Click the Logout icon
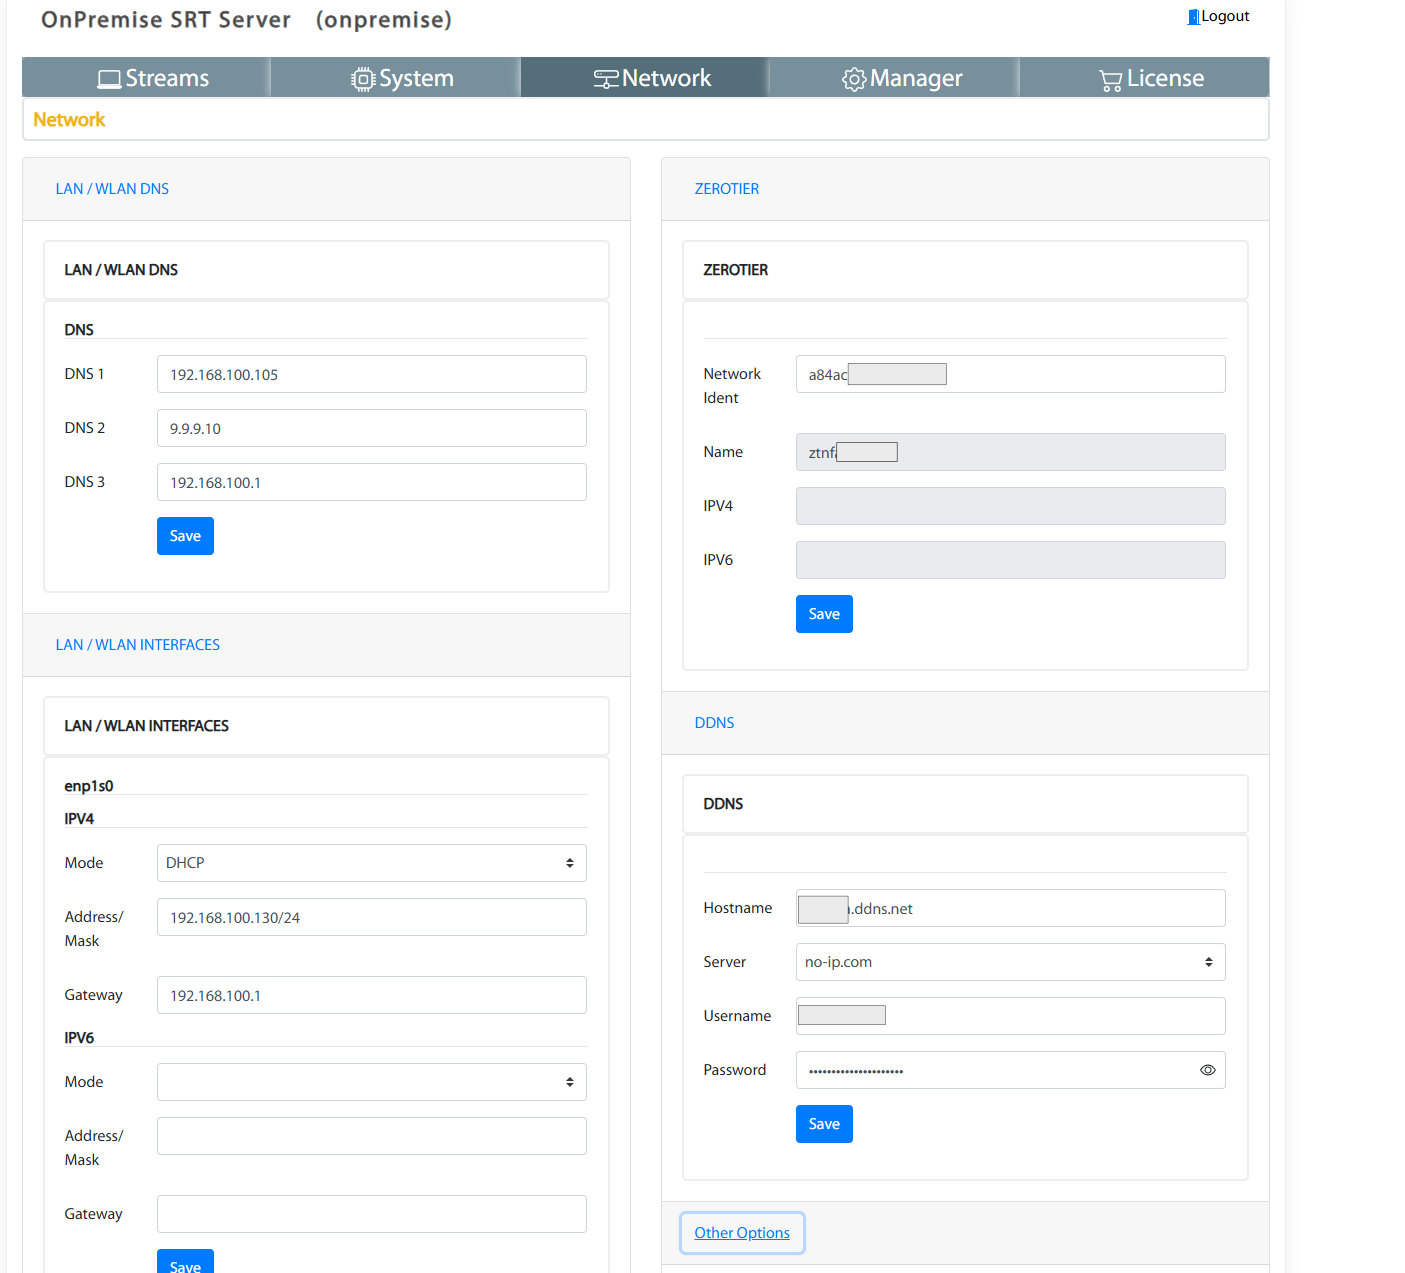Image resolution: width=1405 pixels, height=1273 pixels. pos(1192,16)
